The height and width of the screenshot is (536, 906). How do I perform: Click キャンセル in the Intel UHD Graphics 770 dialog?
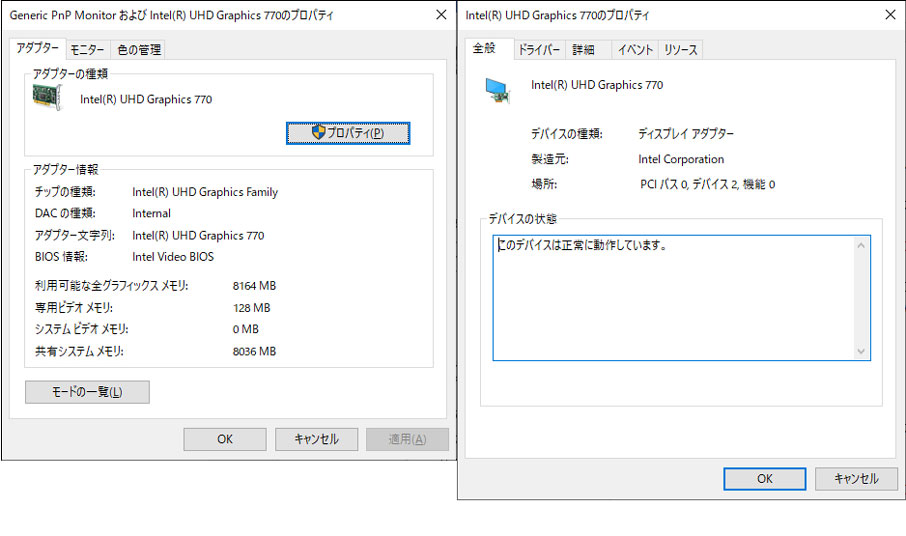coord(856,478)
